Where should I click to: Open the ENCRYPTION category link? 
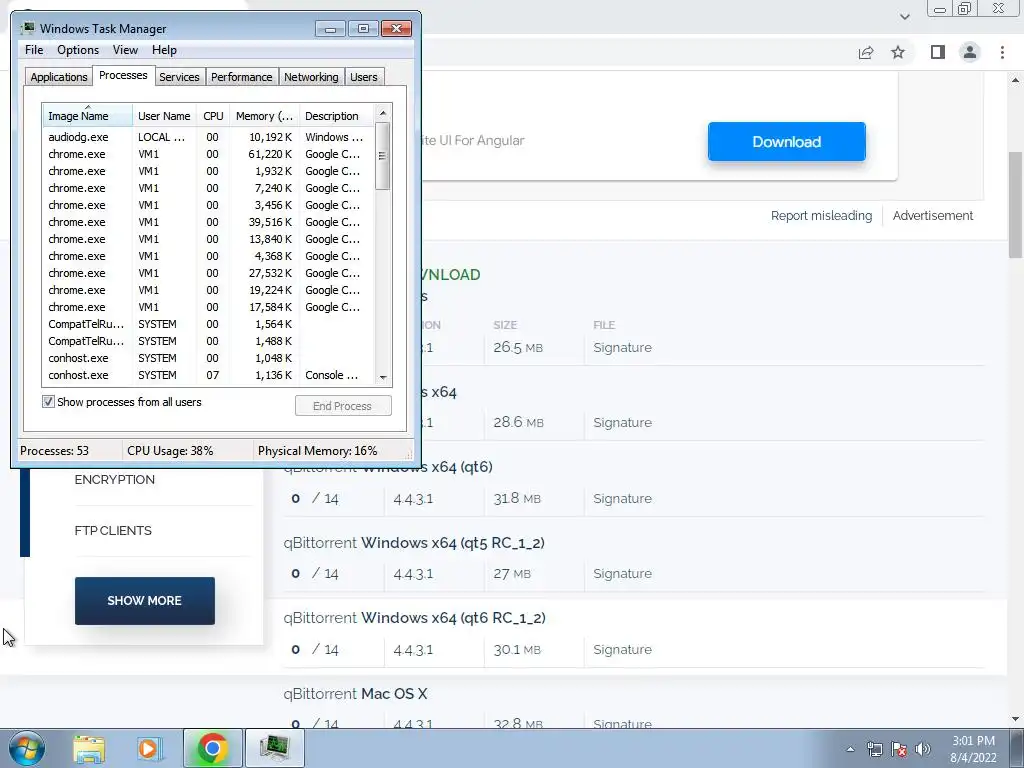tap(114, 479)
